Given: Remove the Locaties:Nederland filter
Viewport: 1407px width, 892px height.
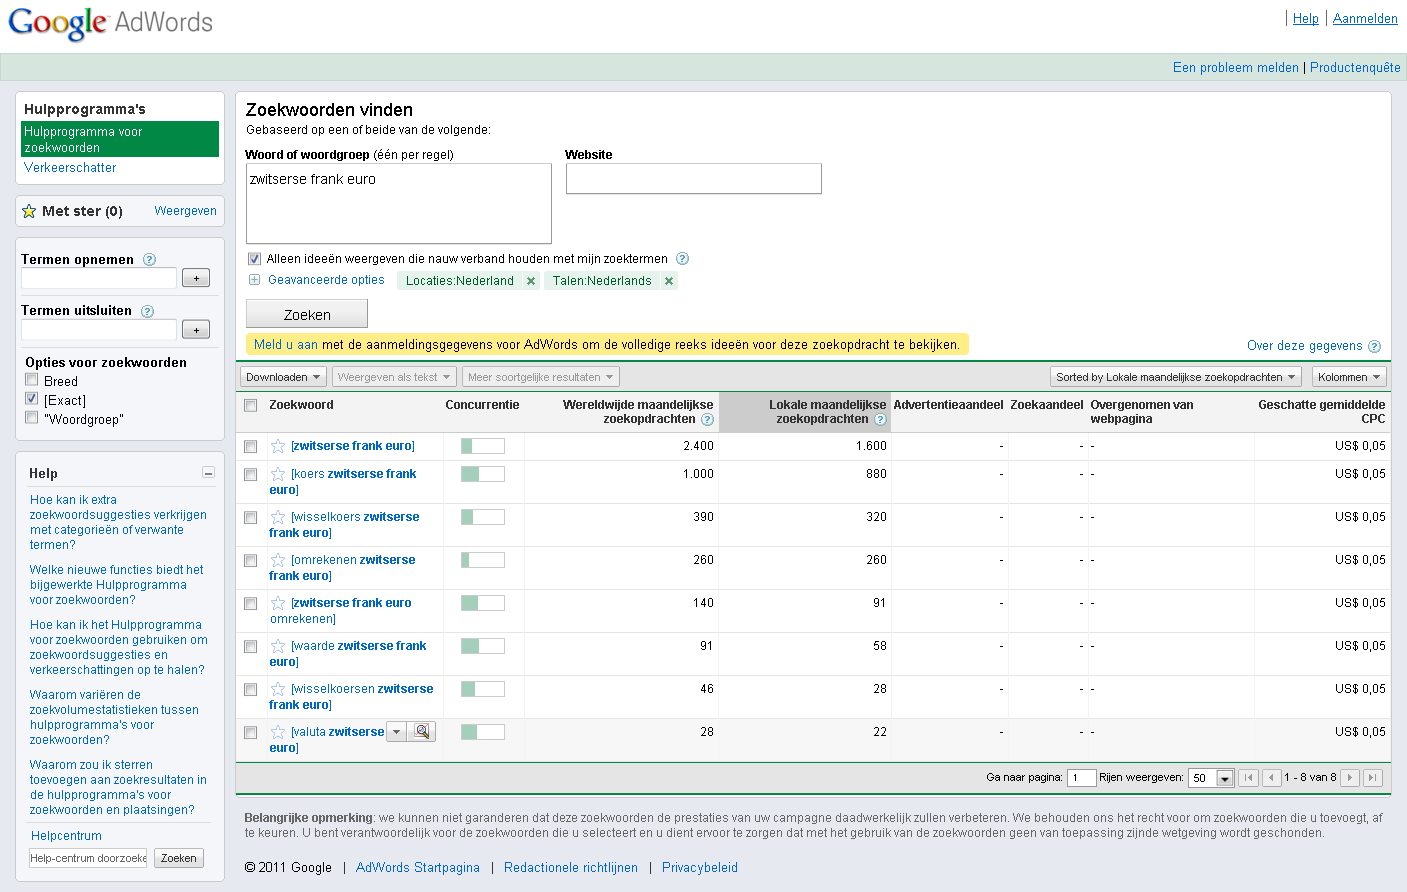Looking at the screenshot, I should coord(531,281).
